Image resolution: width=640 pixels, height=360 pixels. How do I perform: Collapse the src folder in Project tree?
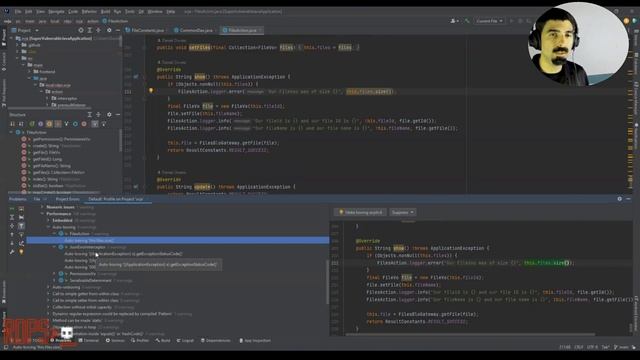click(18, 58)
